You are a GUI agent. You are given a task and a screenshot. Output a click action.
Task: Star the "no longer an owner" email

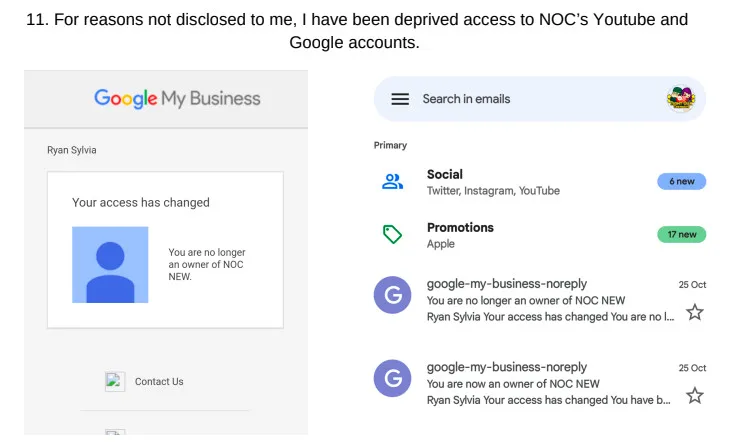(x=694, y=313)
